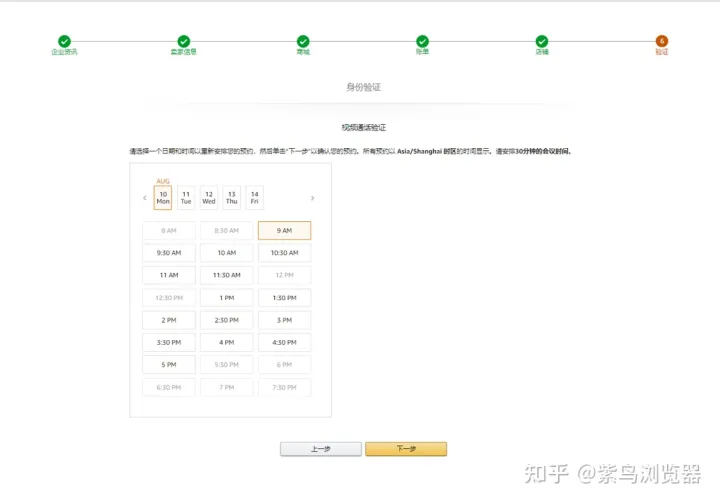Pick the 11 AM time slot

(169, 275)
